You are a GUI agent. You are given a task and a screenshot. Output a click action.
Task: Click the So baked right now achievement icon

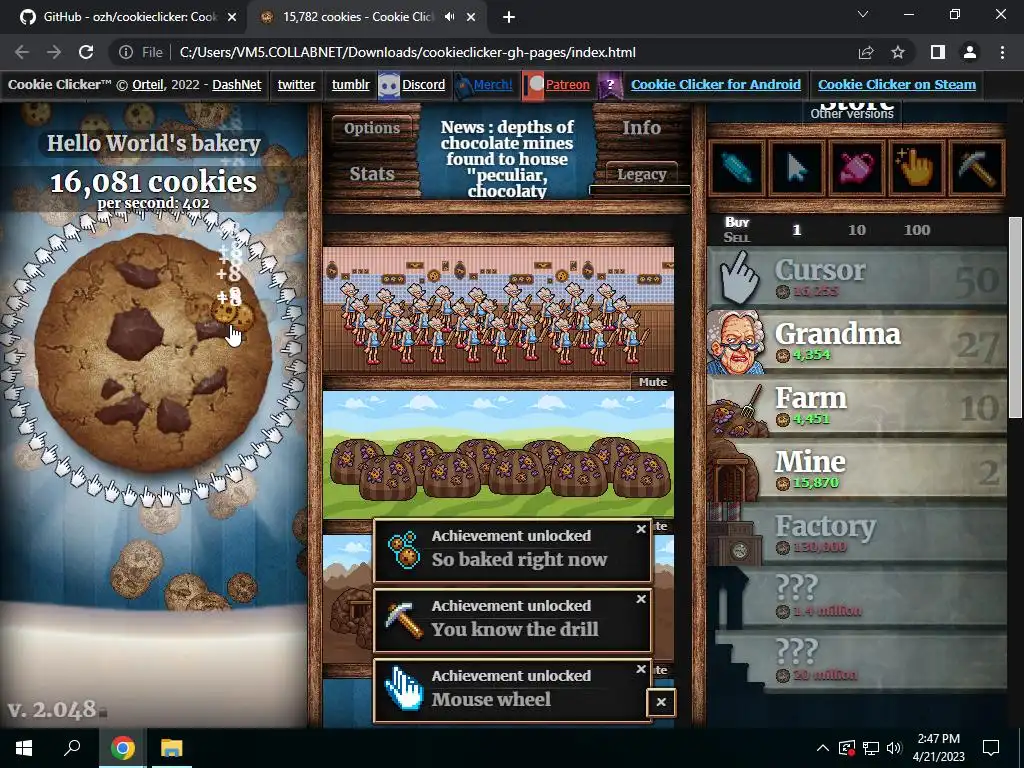(x=404, y=550)
